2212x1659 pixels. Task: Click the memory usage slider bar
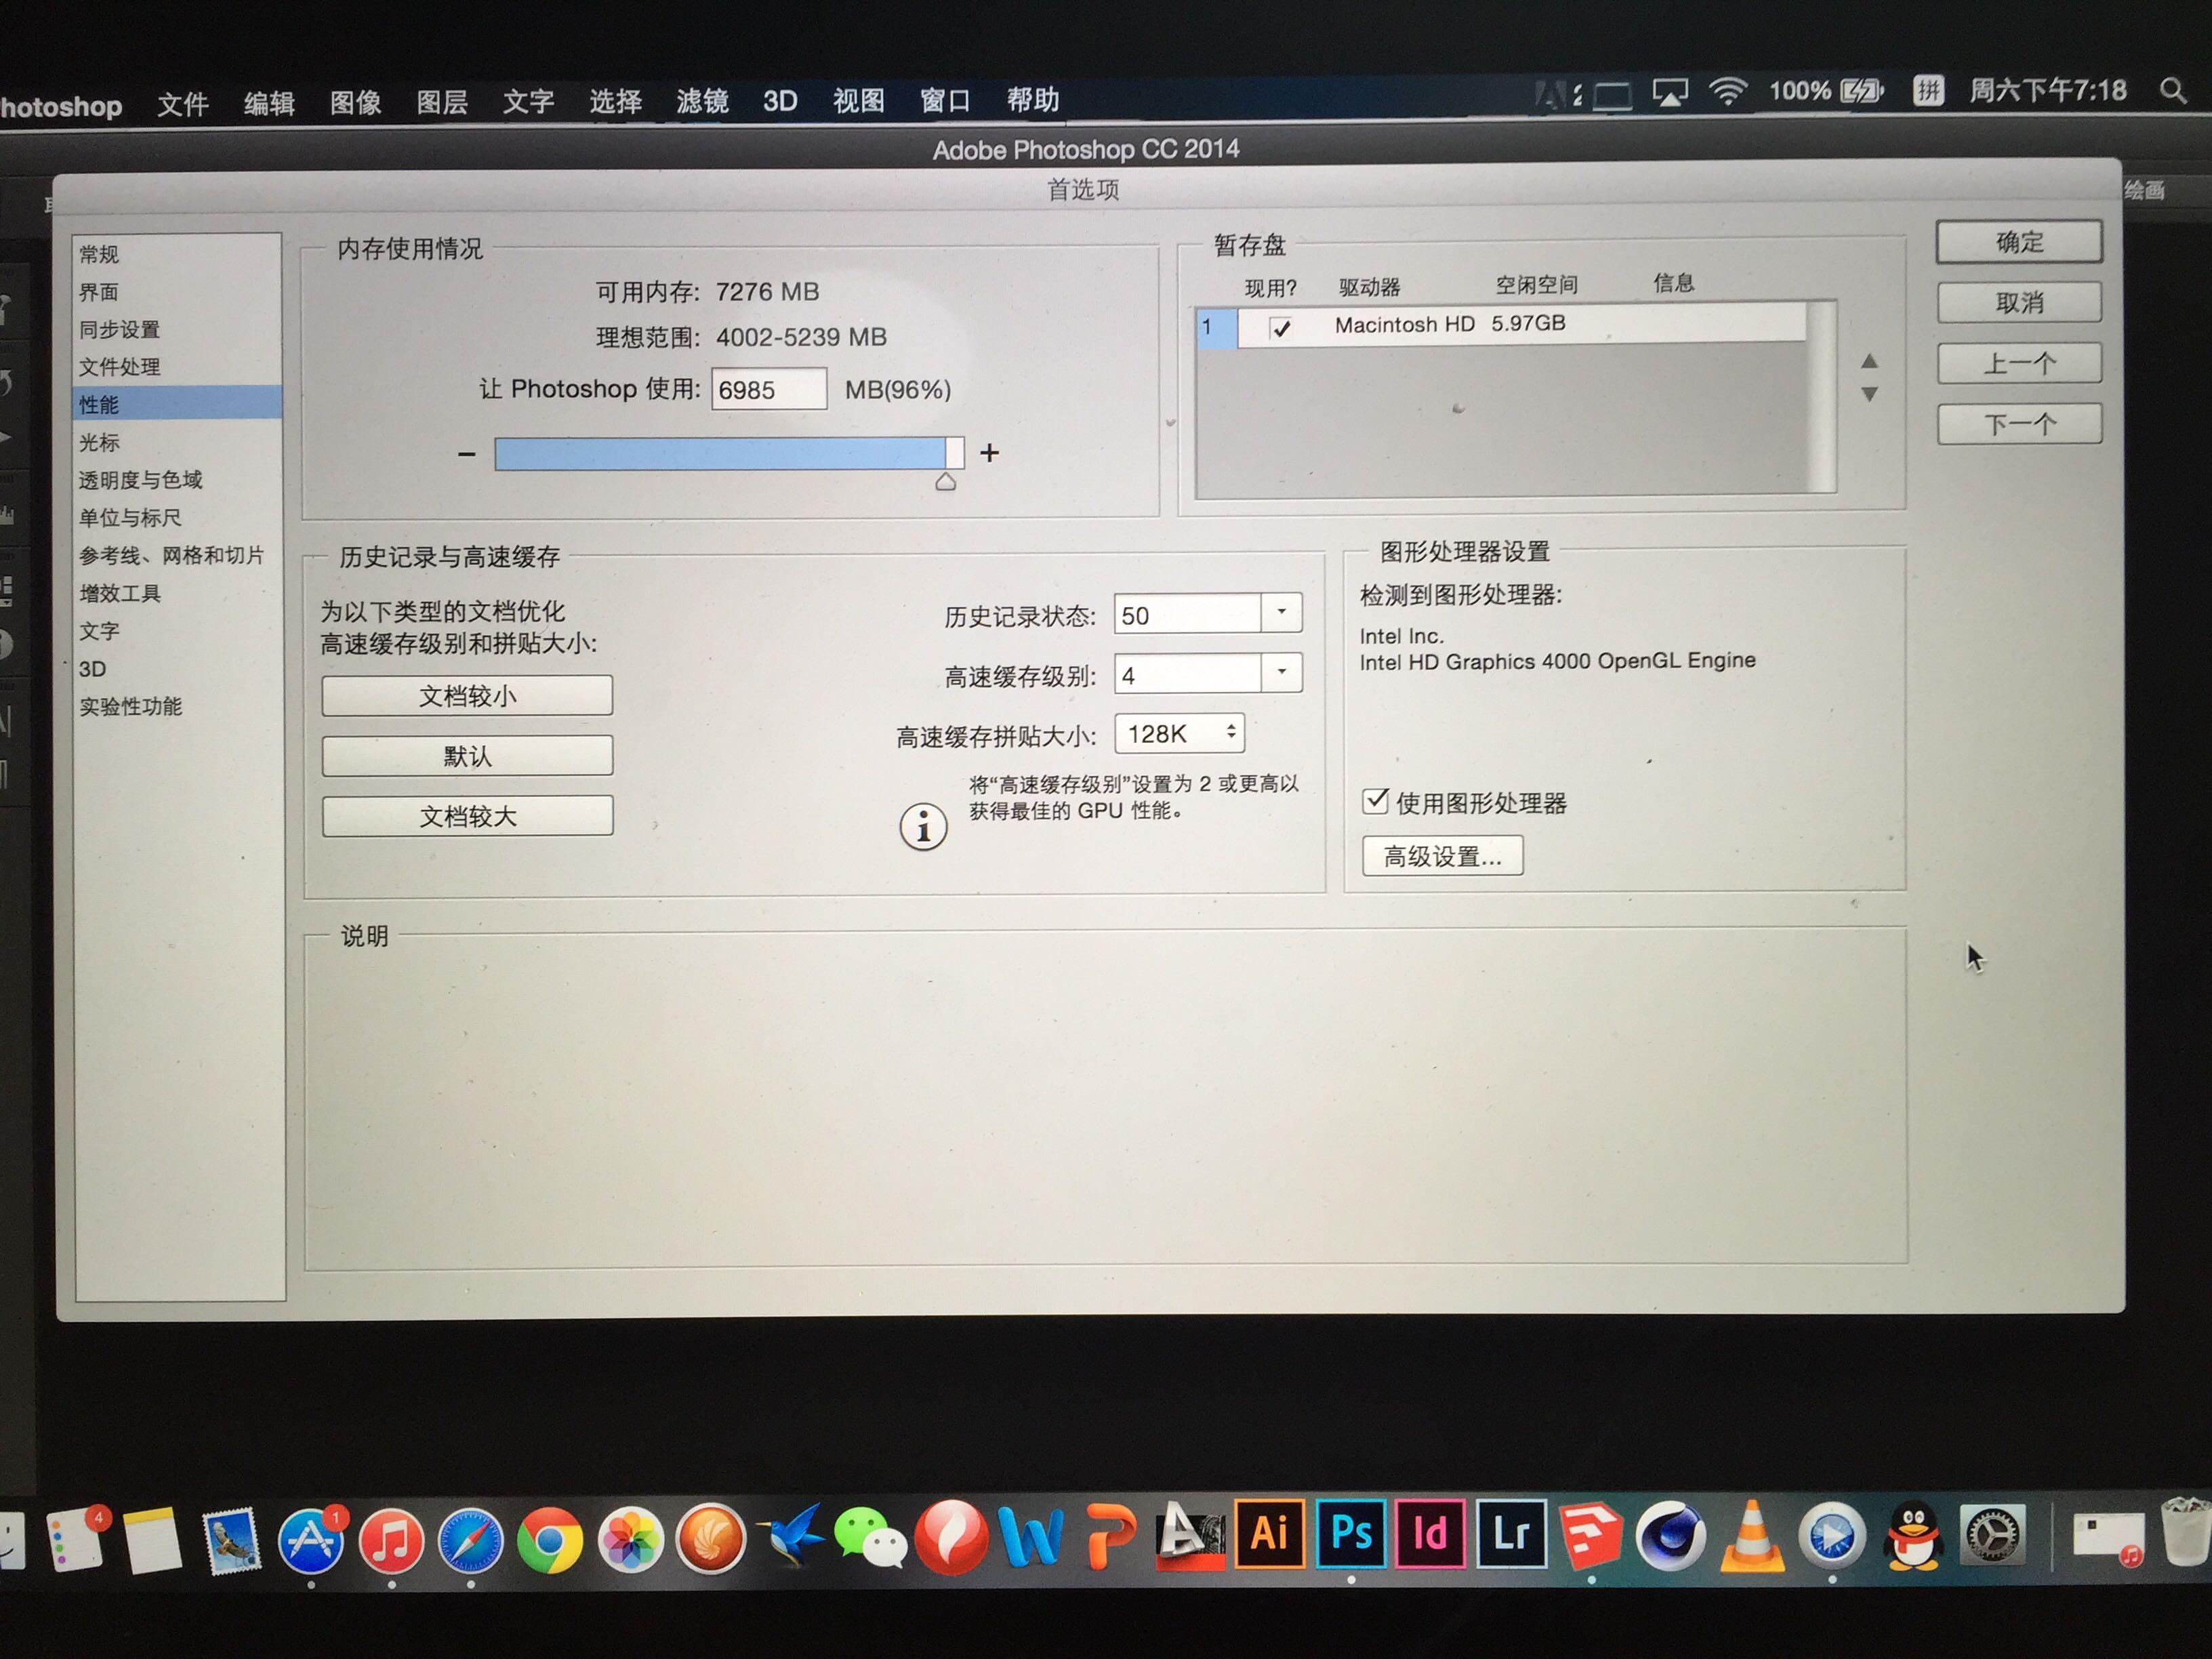729,453
